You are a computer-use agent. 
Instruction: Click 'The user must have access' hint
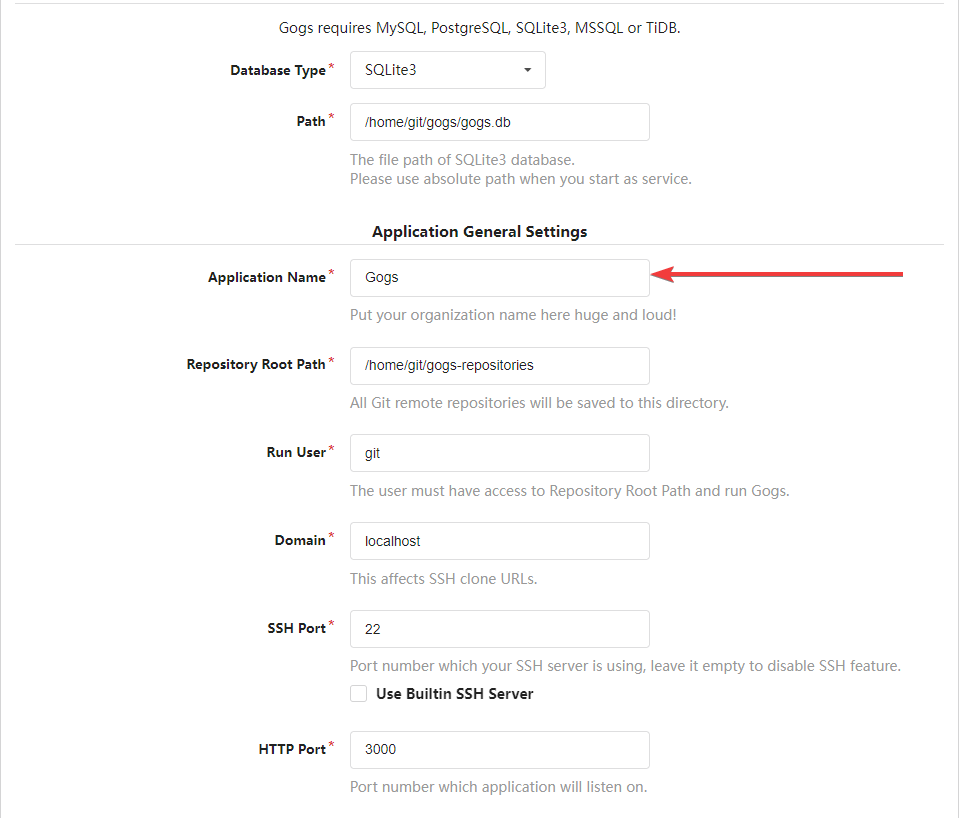tap(569, 491)
